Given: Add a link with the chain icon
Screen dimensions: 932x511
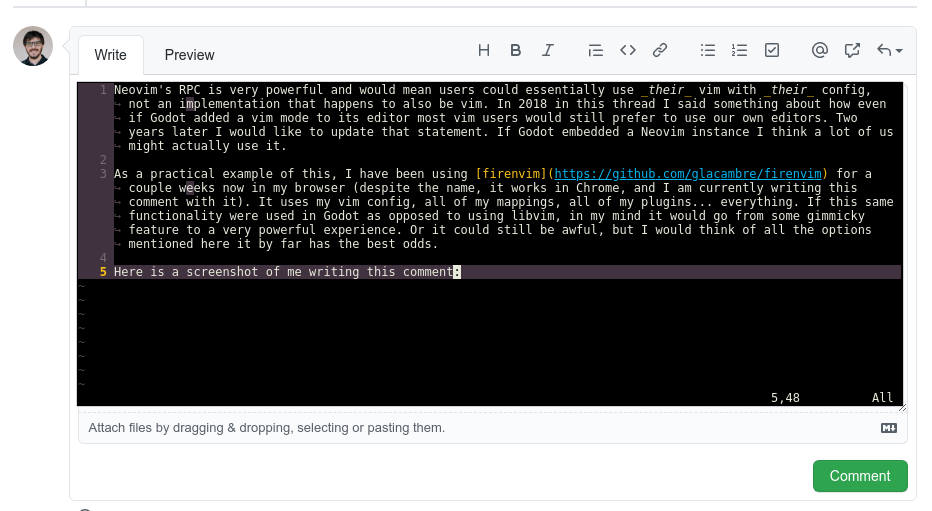Looking at the screenshot, I should click(660, 51).
